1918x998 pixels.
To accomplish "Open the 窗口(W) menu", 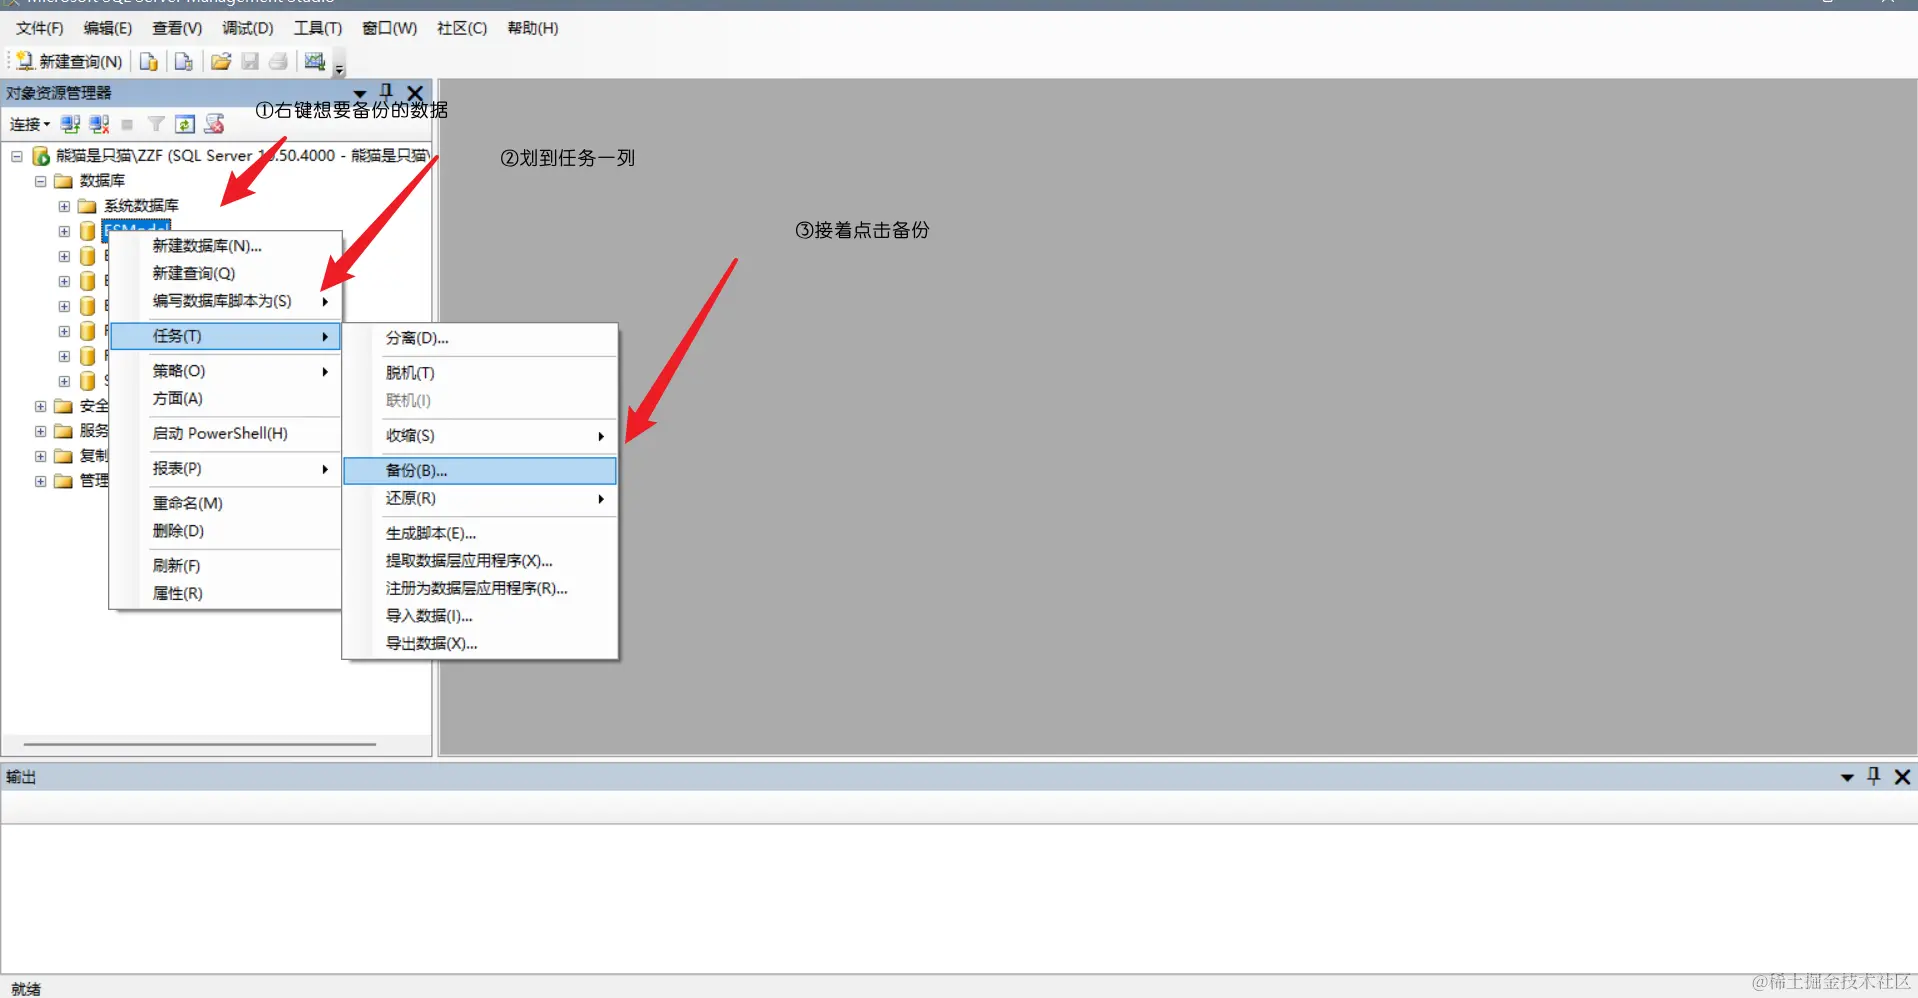I will tap(390, 28).
